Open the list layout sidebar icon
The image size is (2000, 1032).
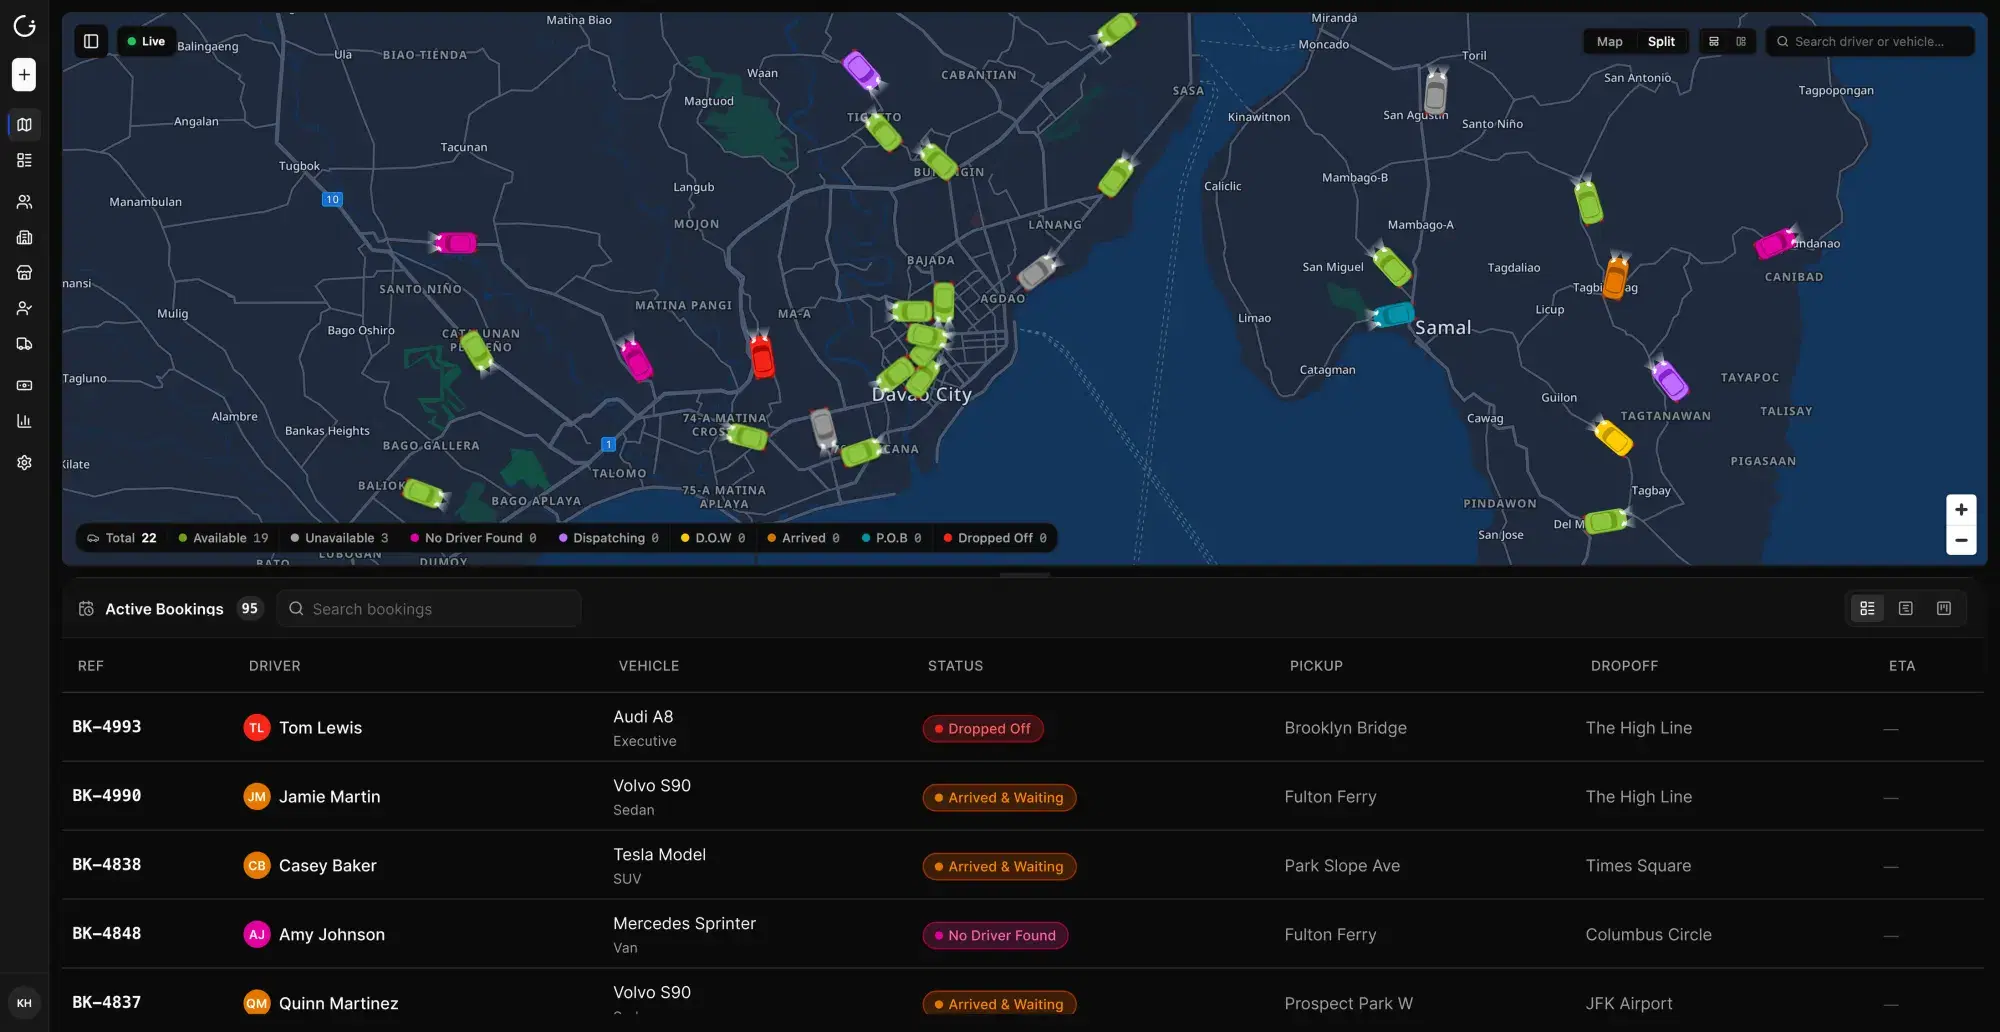pos(24,160)
